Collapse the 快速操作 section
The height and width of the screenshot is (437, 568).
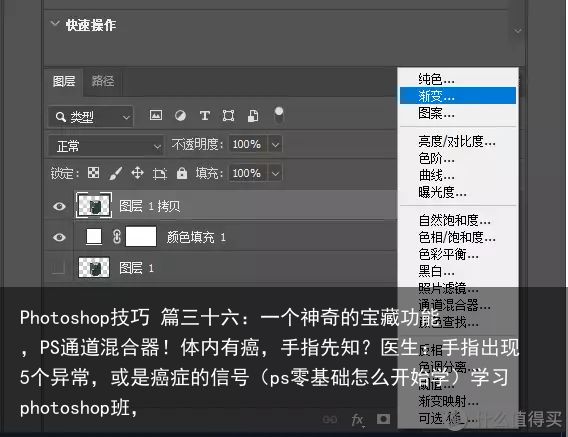[x=55, y=24]
